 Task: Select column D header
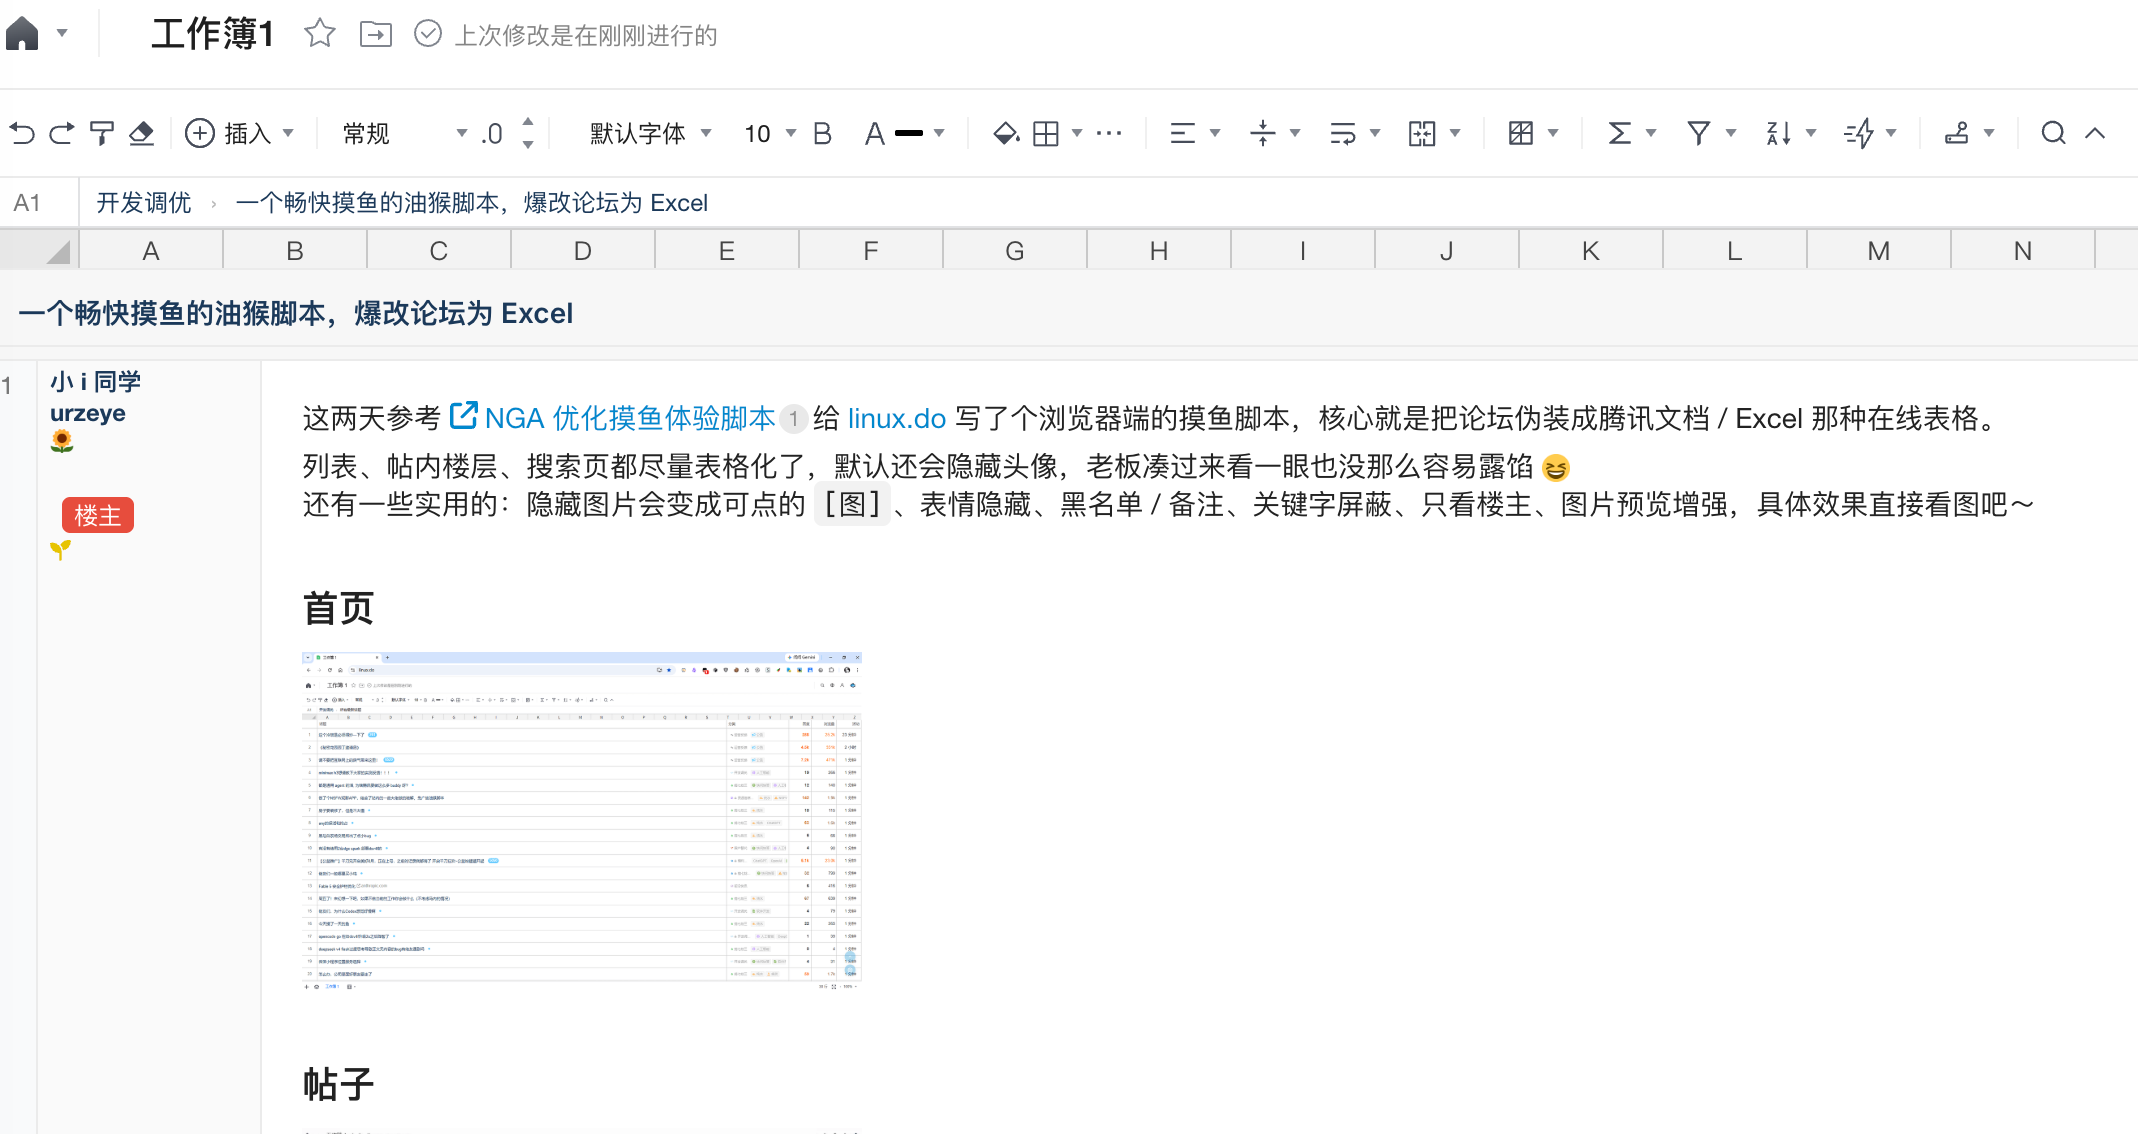583,250
